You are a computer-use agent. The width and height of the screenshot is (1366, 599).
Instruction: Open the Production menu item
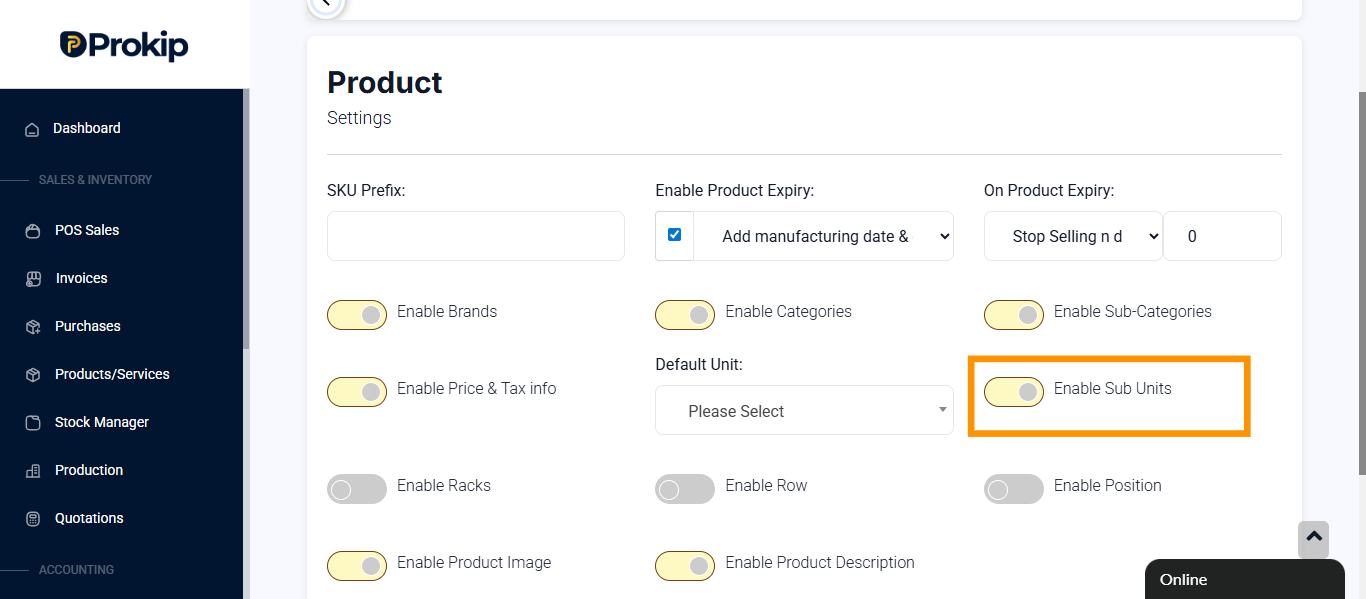coord(89,470)
